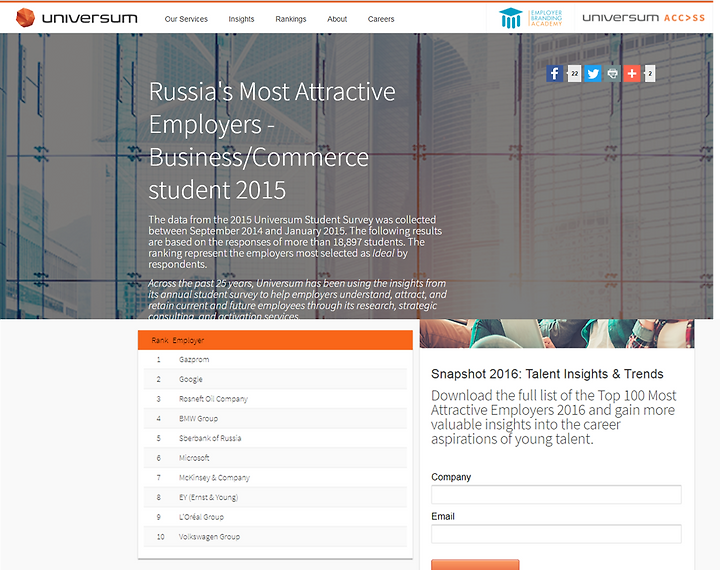
Task: Click the Rank column header
Action: click(160, 340)
